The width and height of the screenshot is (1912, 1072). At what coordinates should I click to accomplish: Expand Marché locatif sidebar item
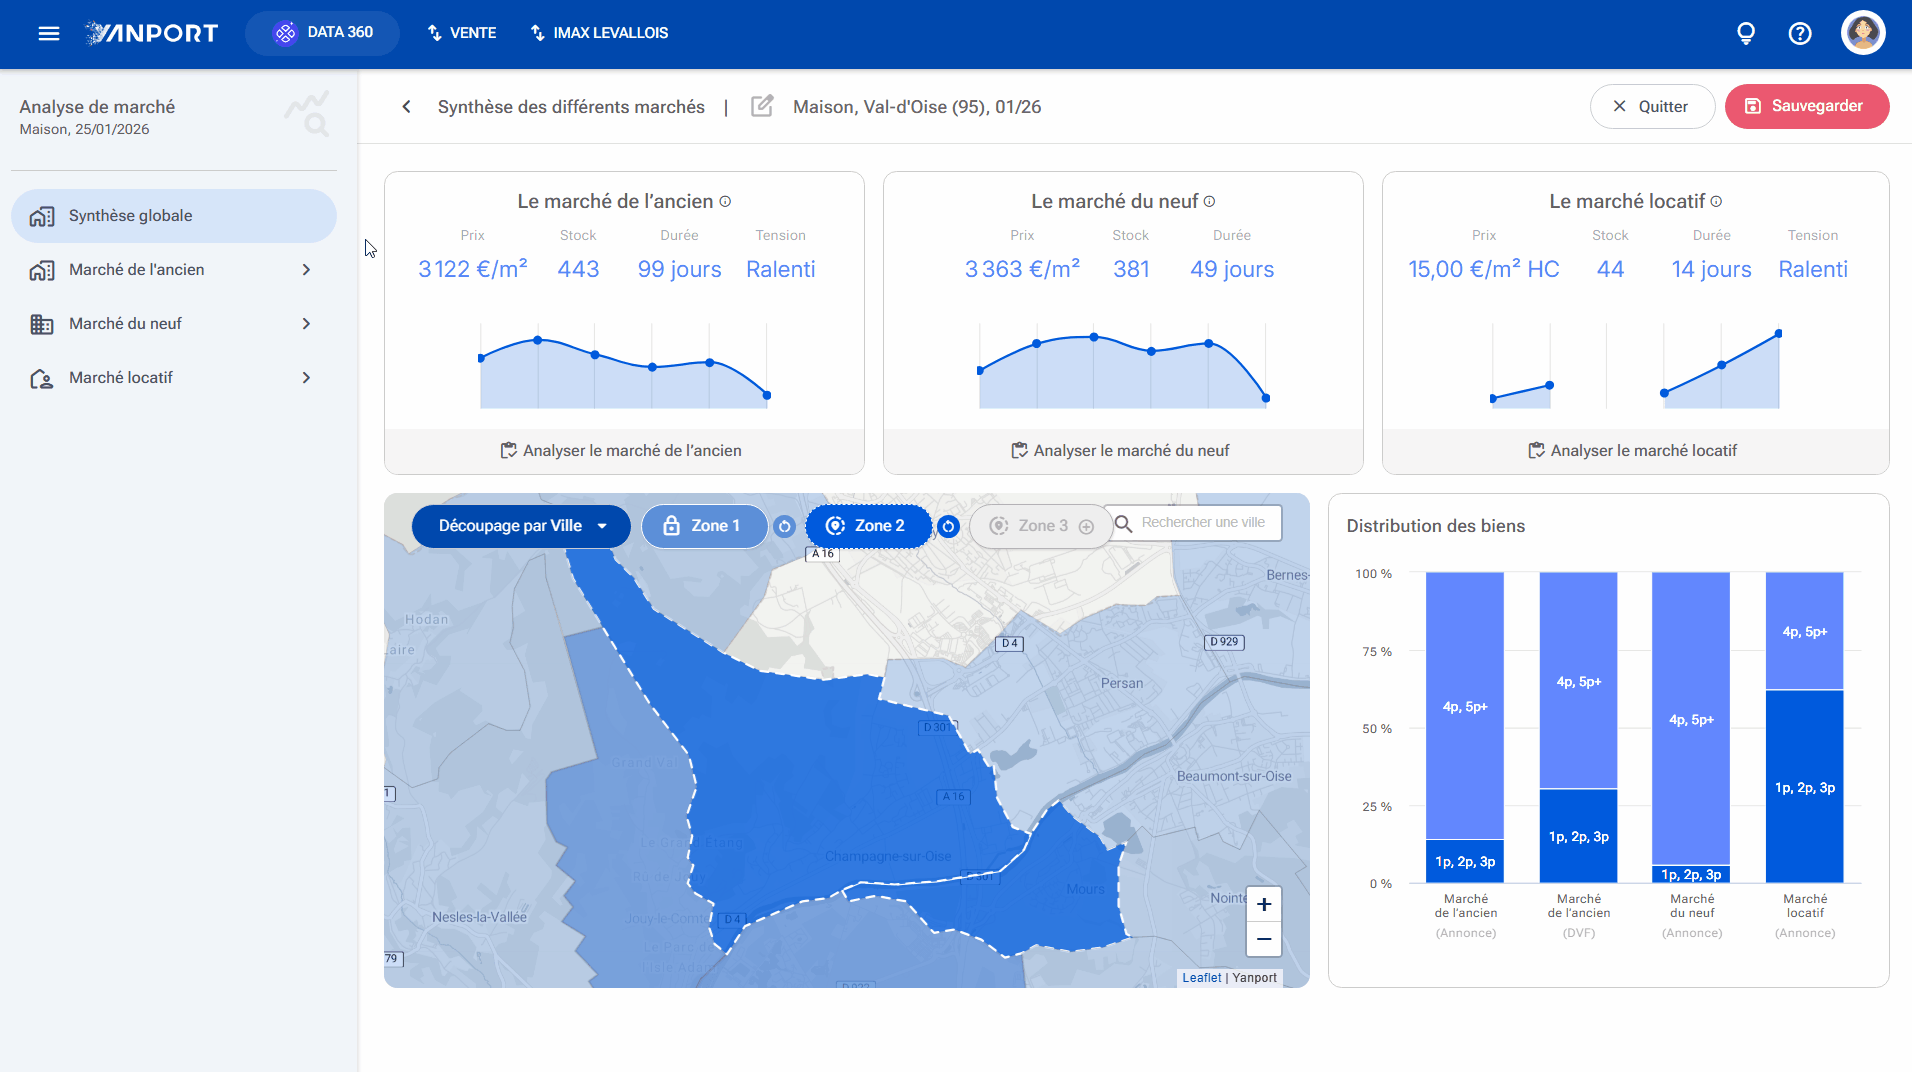(174, 378)
